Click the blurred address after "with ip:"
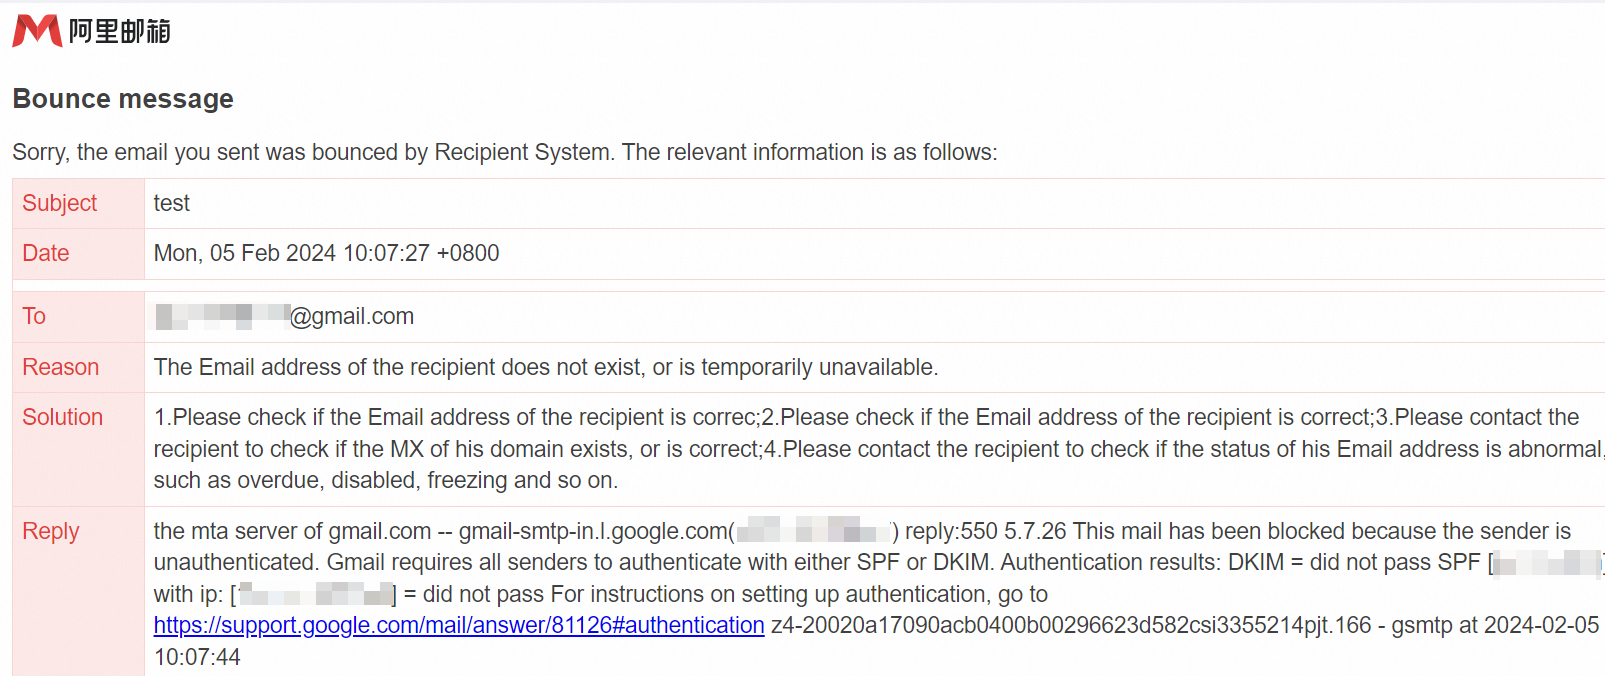 (316, 595)
